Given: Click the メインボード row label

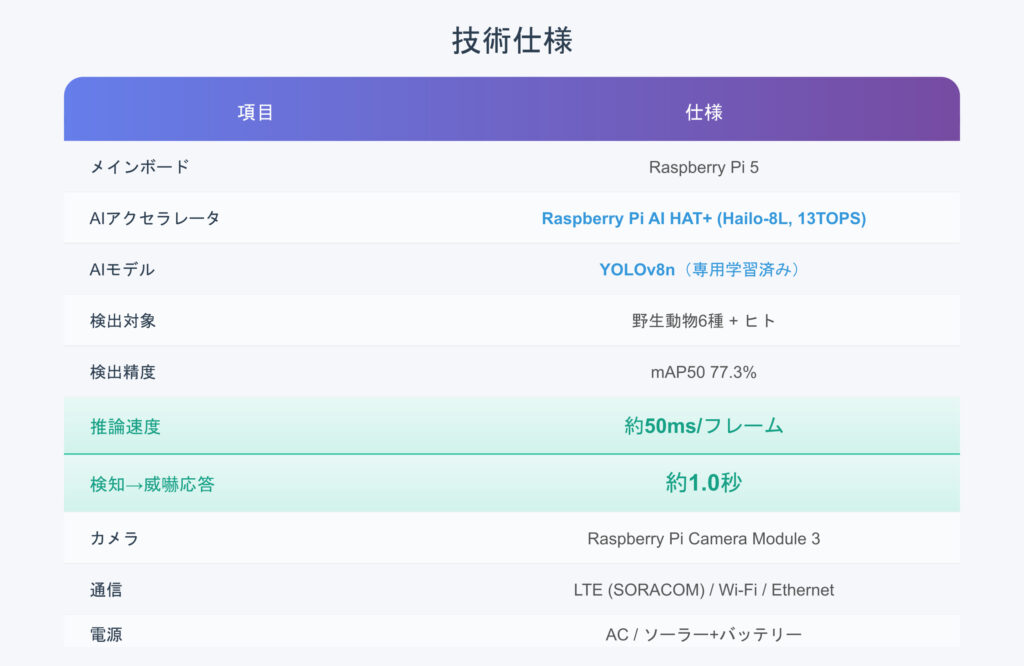Looking at the screenshot, I should tap(139, 167).
